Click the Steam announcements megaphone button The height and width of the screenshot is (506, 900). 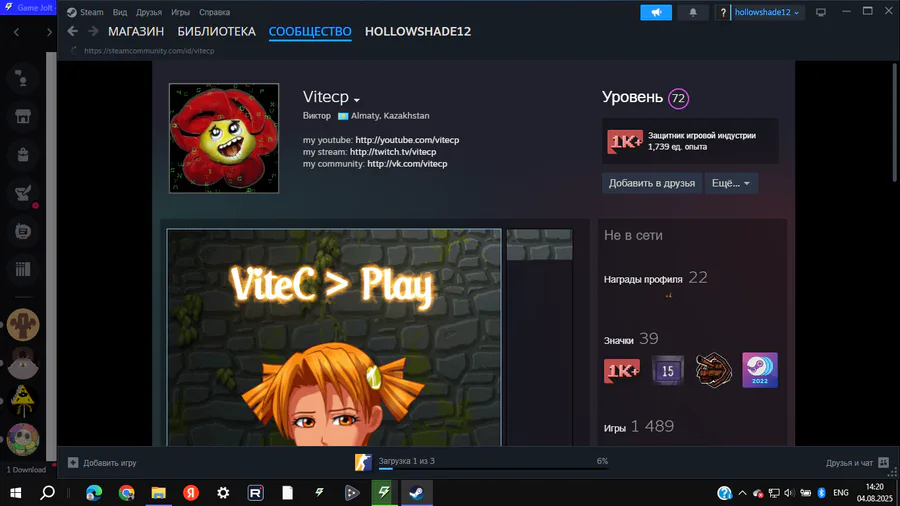click(x=655, y=12)
